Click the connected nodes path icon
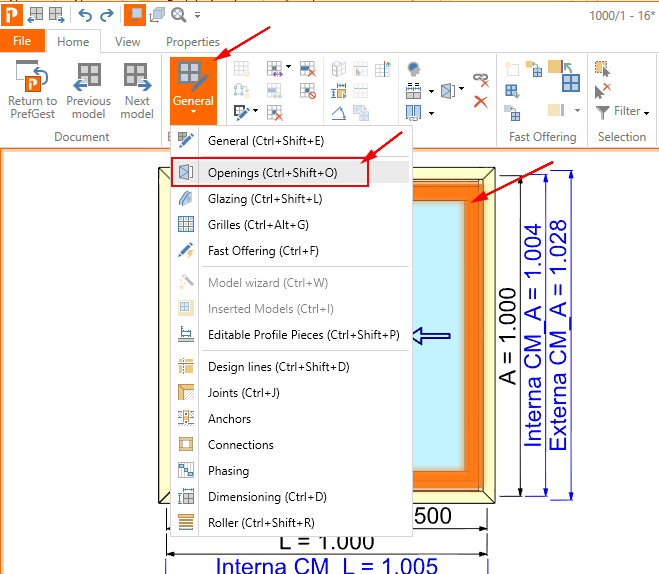 click(242, 90)
